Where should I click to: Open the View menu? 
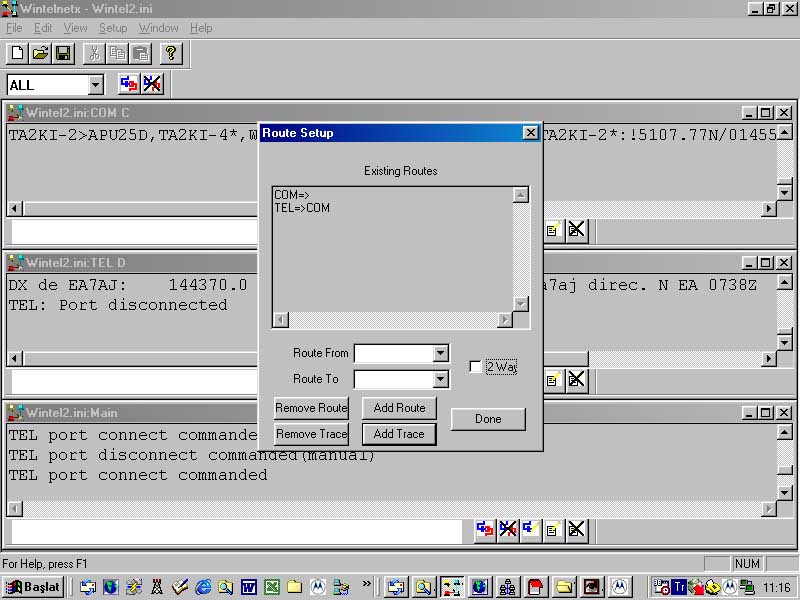coord(76,28)
